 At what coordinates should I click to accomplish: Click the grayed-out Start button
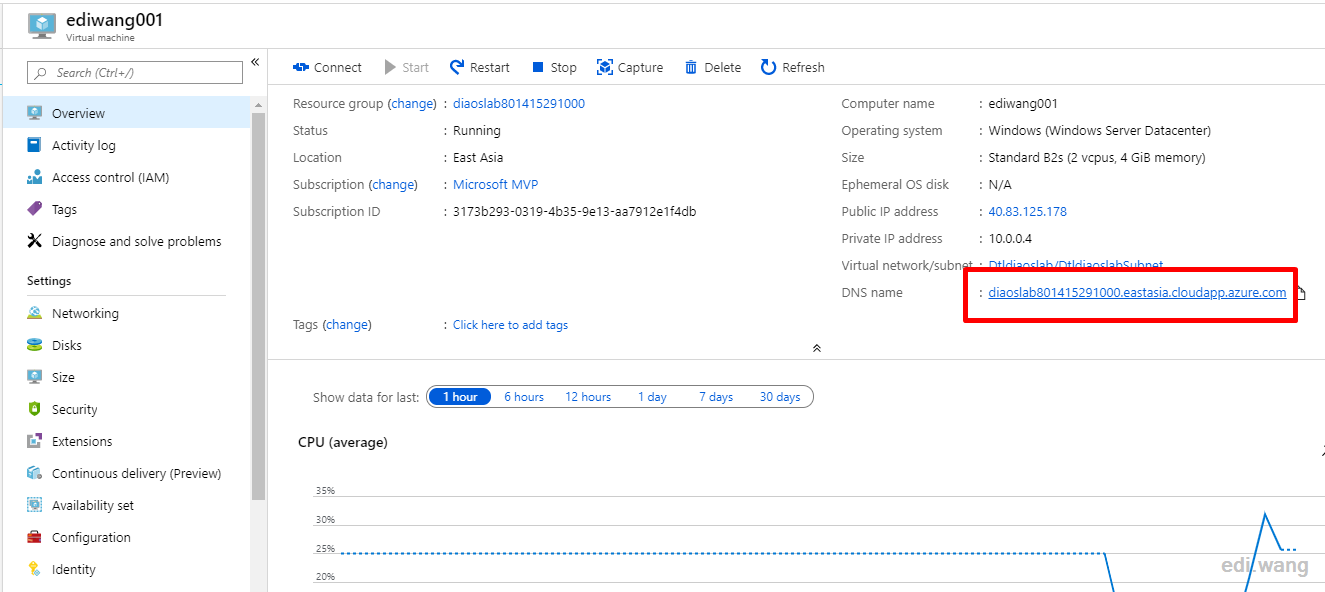click(x=406, y=68)
